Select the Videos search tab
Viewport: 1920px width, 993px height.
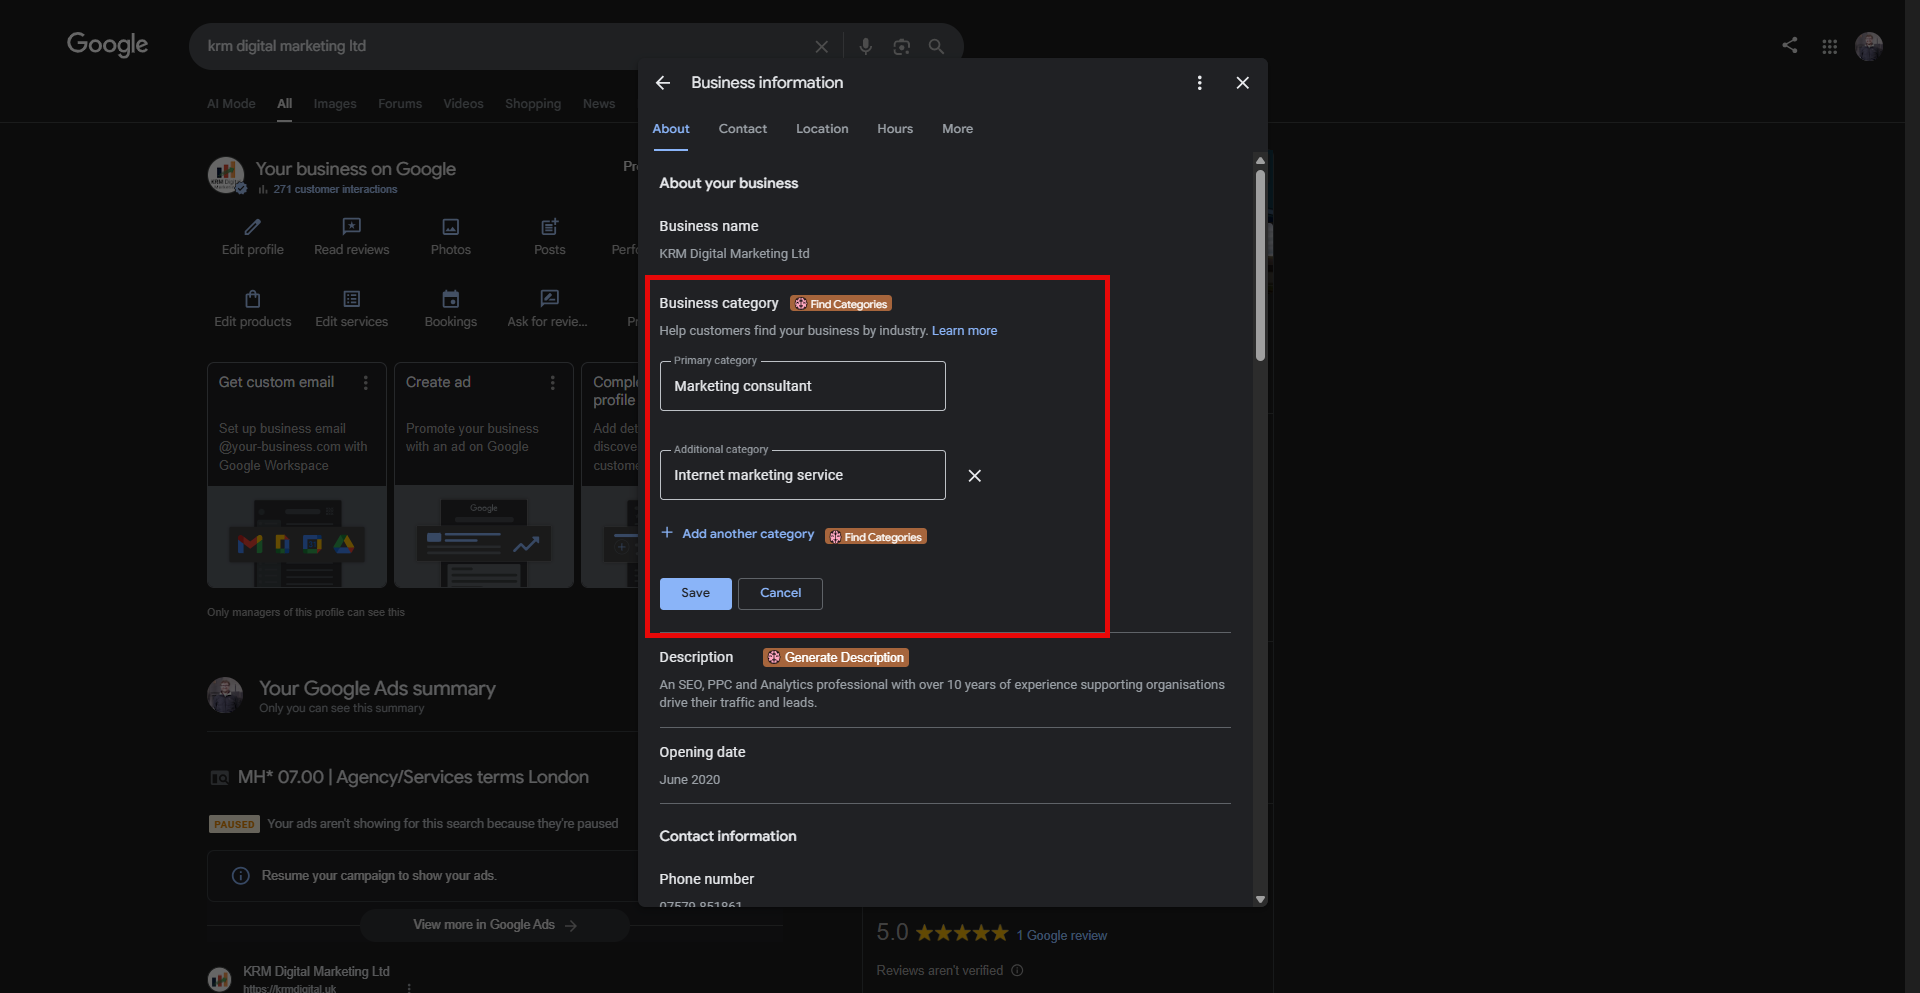463,104
